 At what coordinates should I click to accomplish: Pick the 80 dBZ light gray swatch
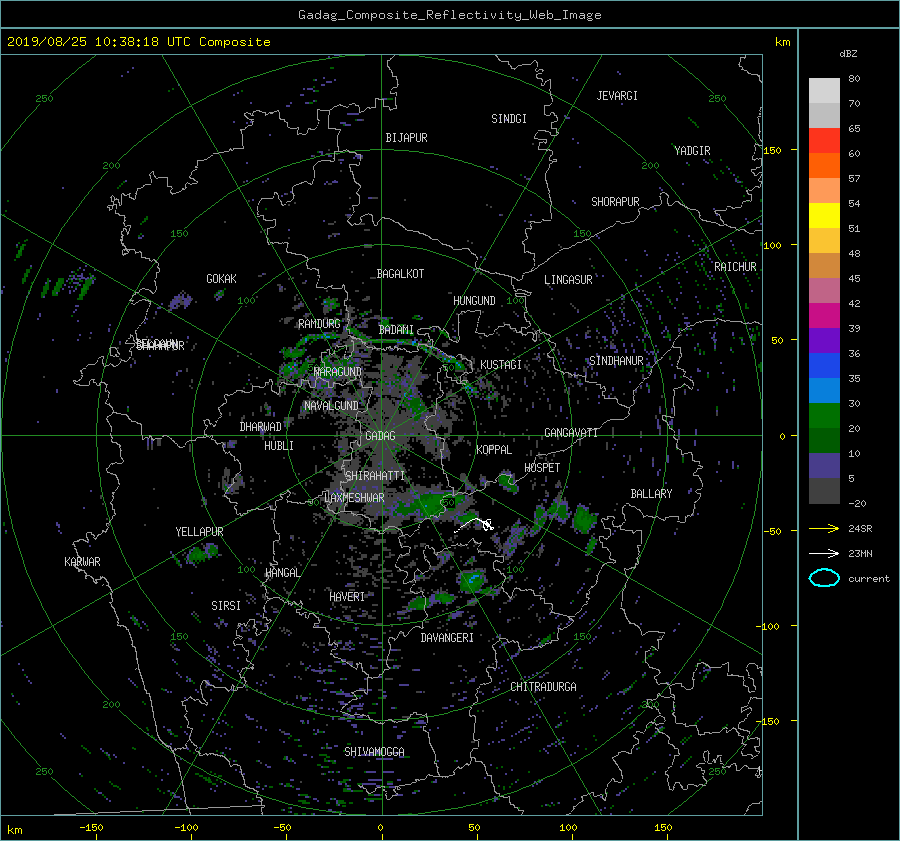[x=824, y=90]
